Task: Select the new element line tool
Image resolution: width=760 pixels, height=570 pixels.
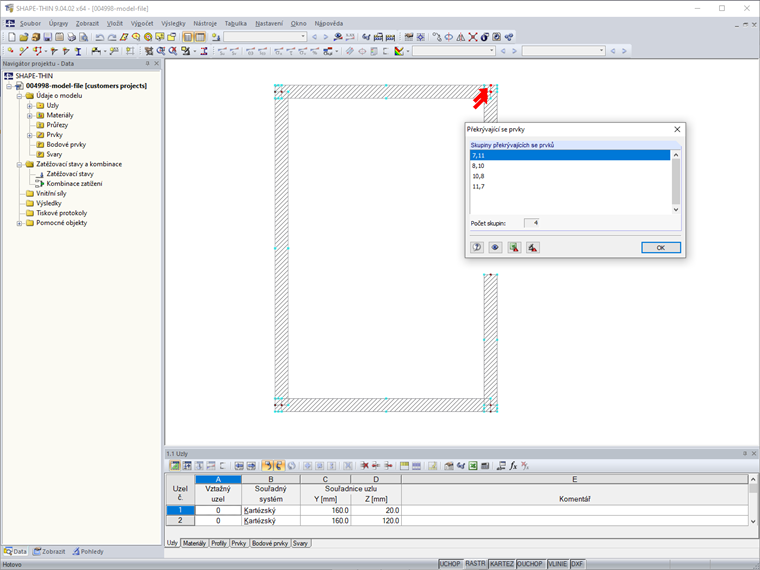Action: [x=23, y=51]
